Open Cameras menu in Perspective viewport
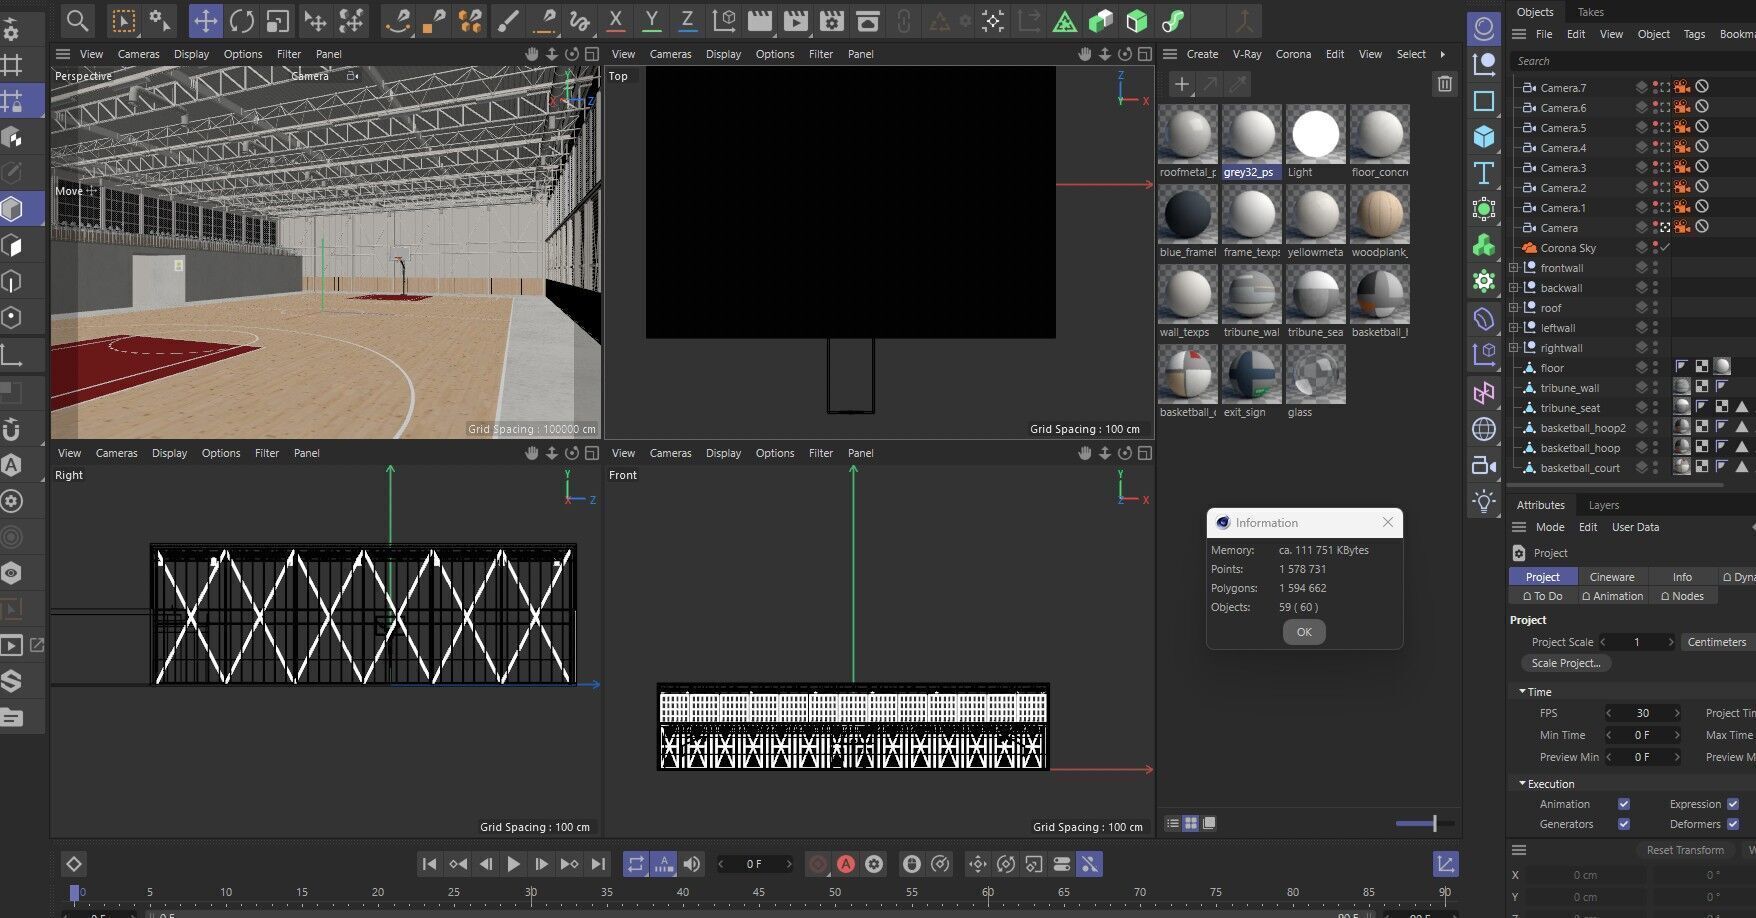 (x=138, y=54)
